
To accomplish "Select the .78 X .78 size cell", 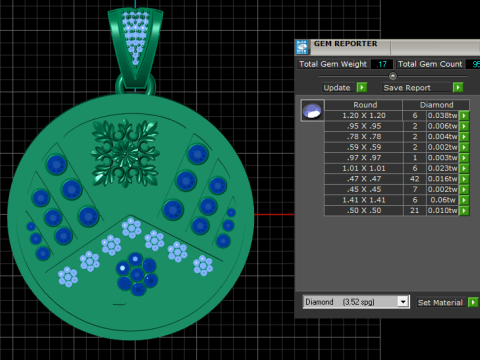I will tap(364, 137).
